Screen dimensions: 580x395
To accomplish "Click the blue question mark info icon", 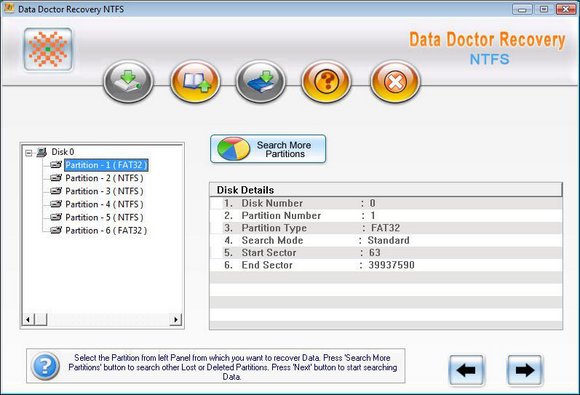I will tap(45, 366).
